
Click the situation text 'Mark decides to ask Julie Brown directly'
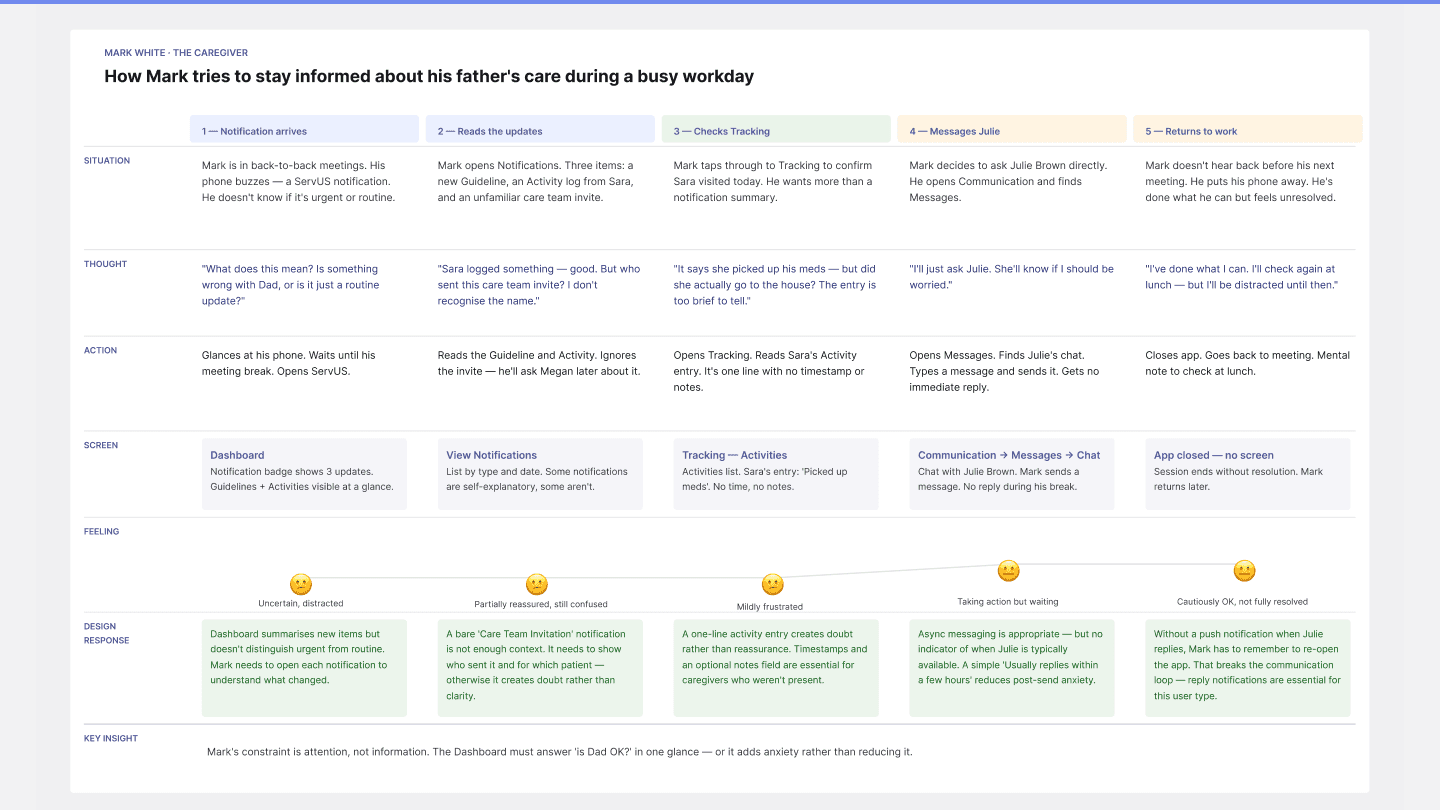1008,182
